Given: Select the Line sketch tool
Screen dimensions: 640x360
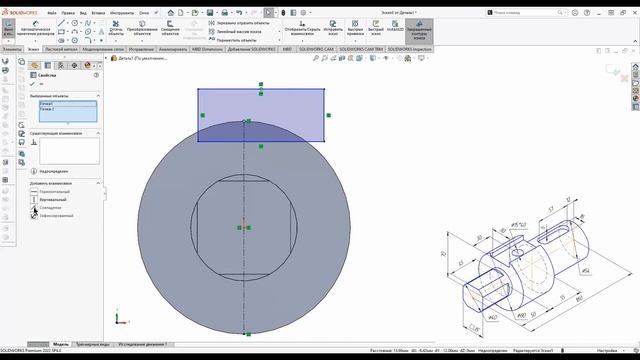Looking at the screenshot, I should tap(61, 23).
